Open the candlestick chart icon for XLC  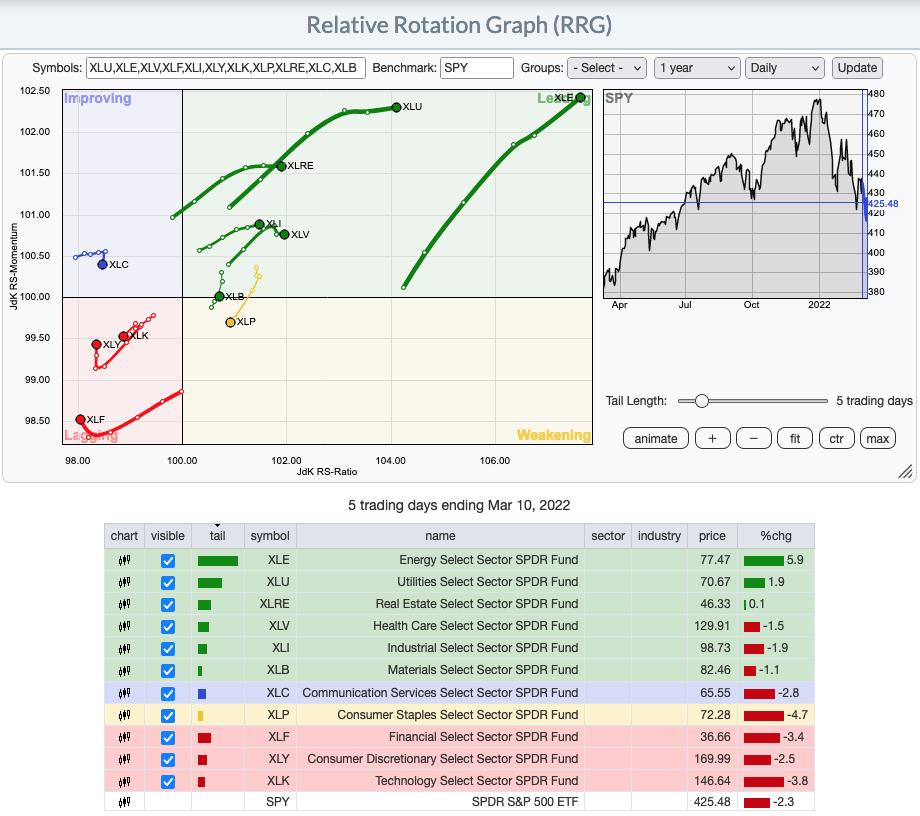124,693
